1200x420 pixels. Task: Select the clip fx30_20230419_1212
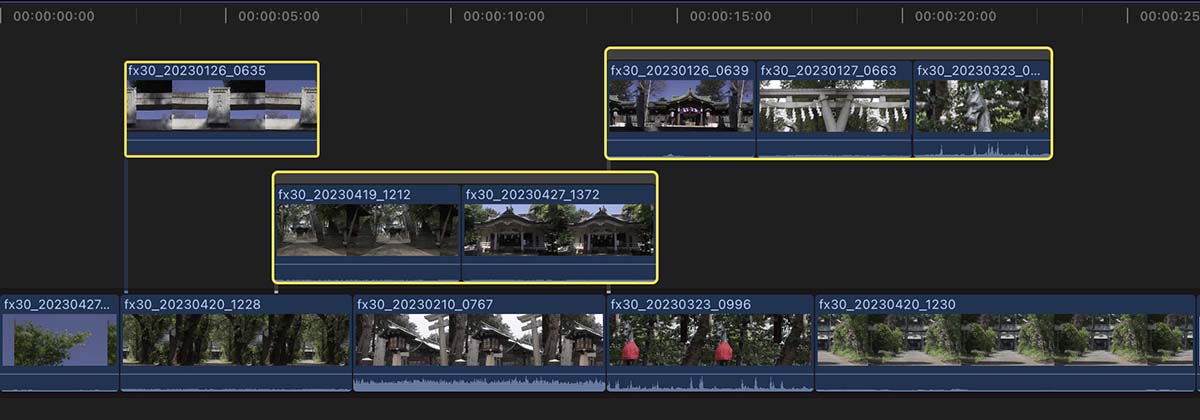tap(367, 233)
